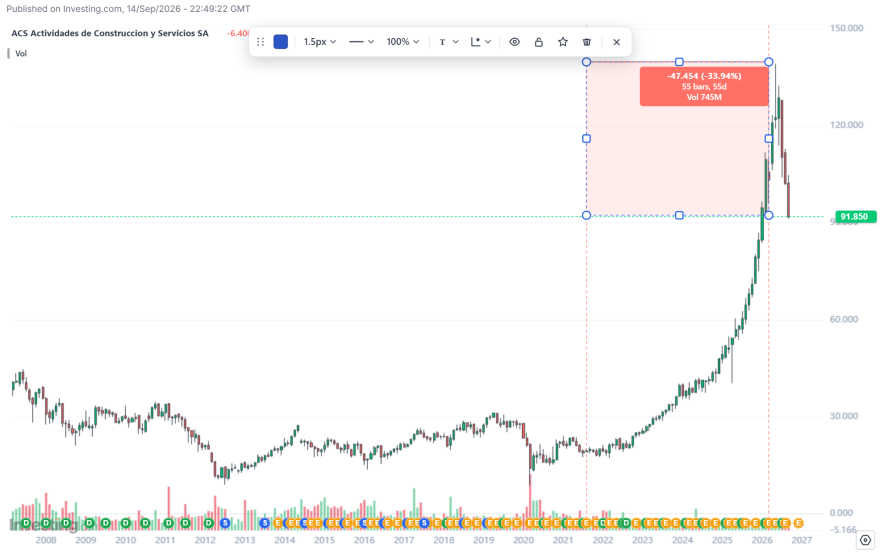Select the top-left circle handle of price range
The width and height of the screenshot is (880, 553).
586,62
